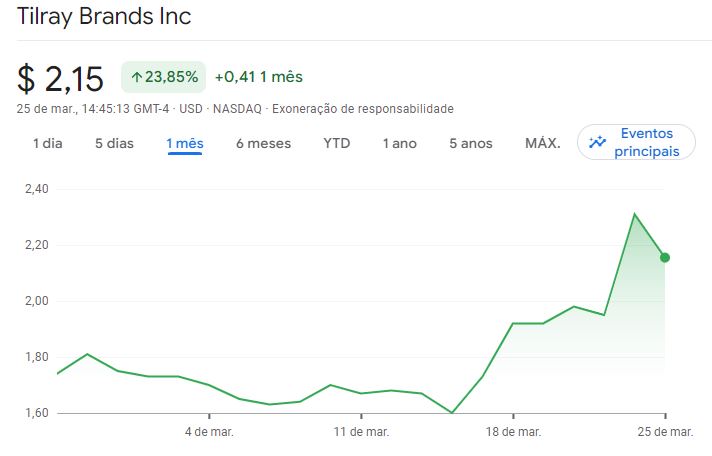Click the green endpoint dot on chart
This screenshot has height=456, width=712.
(665, 257)
